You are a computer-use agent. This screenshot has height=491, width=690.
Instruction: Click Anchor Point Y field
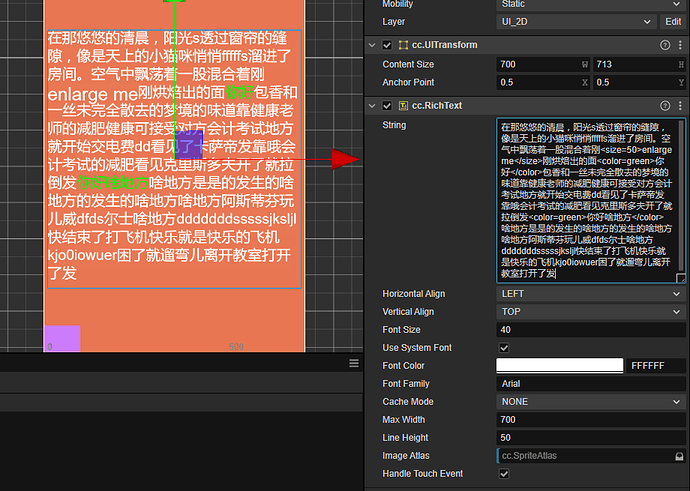(x=639, y=83)
